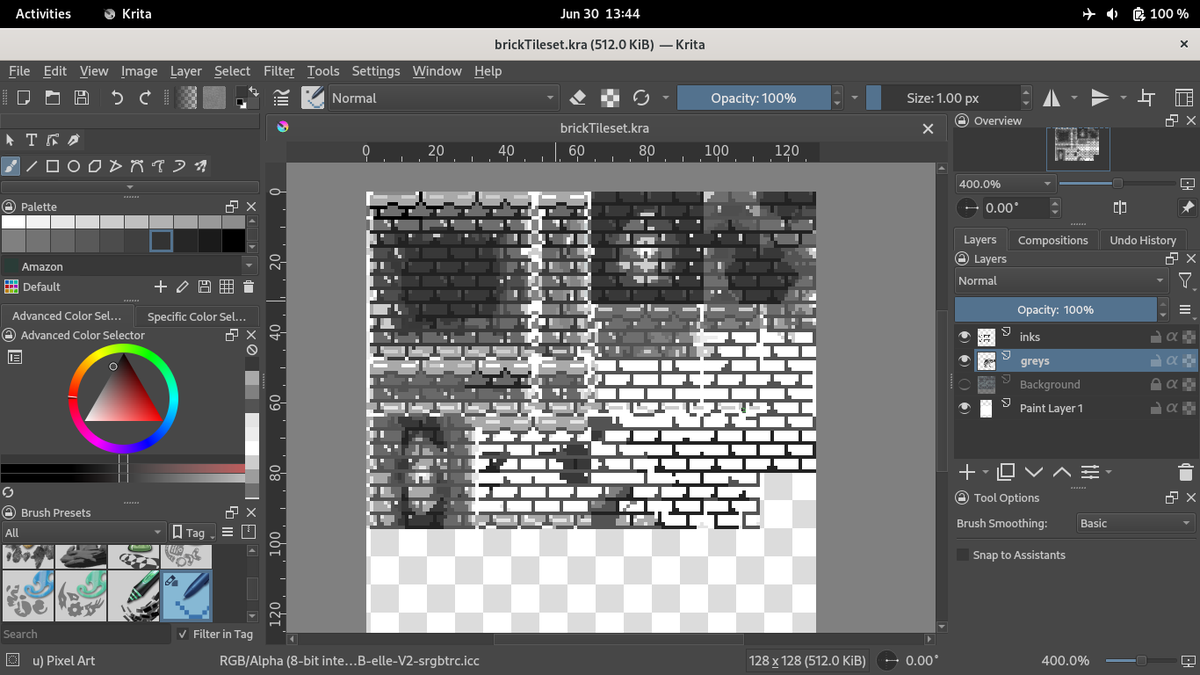1200x675 pixels.
Task: Uncheck Filter in Tag checkbox
Action: coord(182,634)
